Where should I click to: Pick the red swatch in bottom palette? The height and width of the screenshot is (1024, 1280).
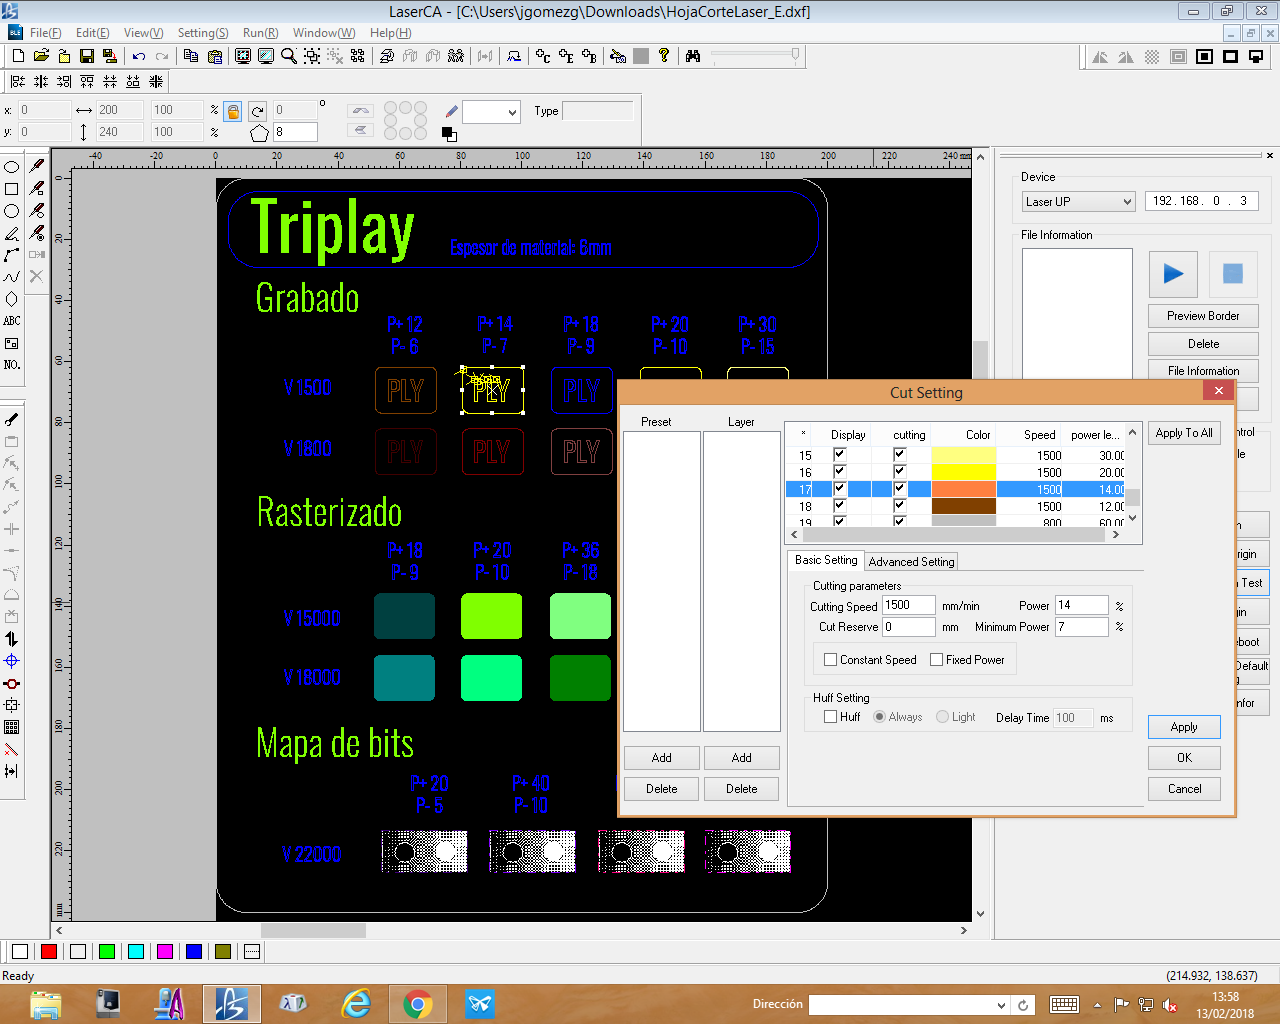(48, 952)
